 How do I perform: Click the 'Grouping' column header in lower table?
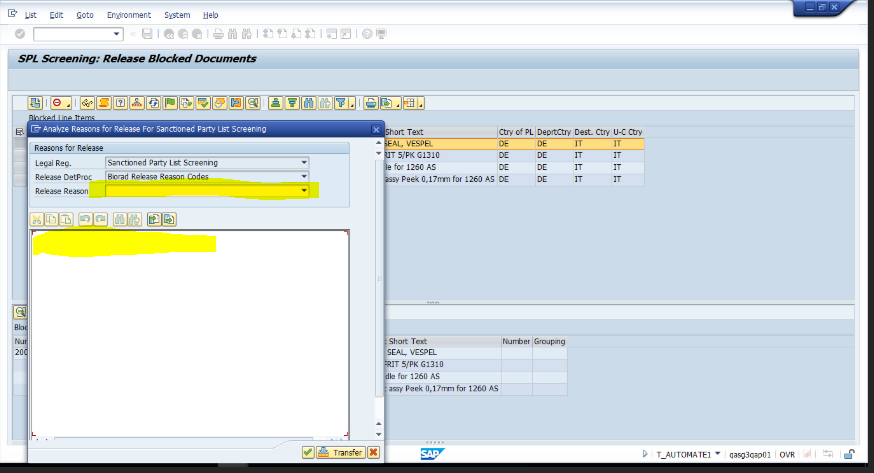[550, 341]
